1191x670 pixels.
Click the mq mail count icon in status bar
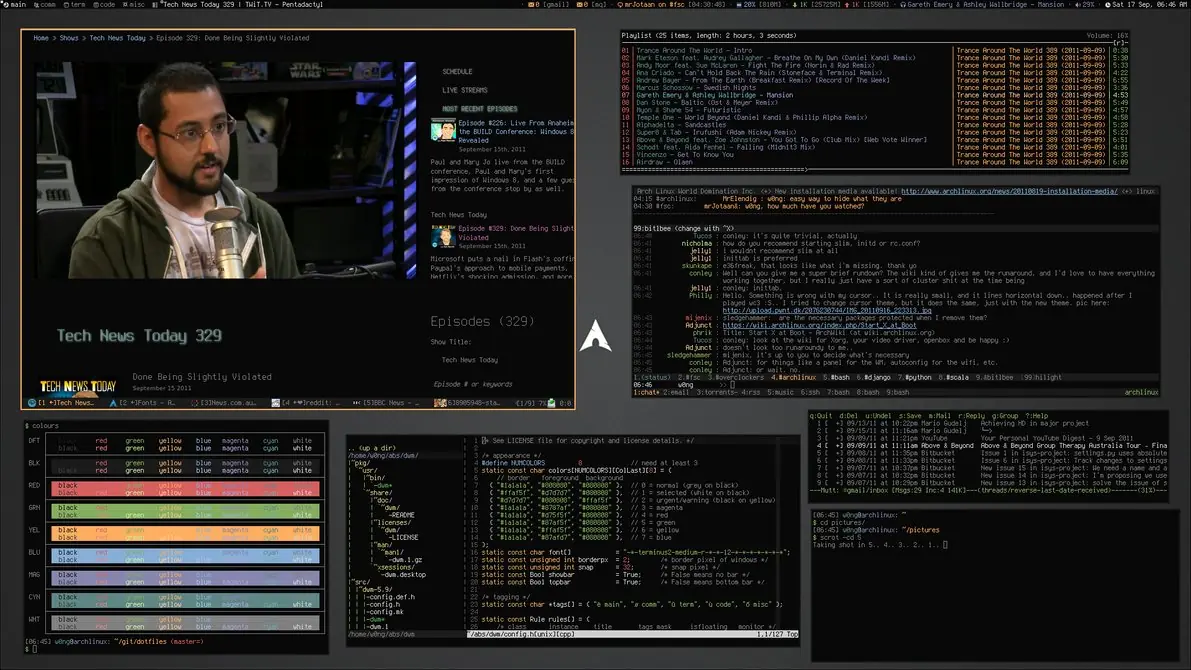coord(580,5)
